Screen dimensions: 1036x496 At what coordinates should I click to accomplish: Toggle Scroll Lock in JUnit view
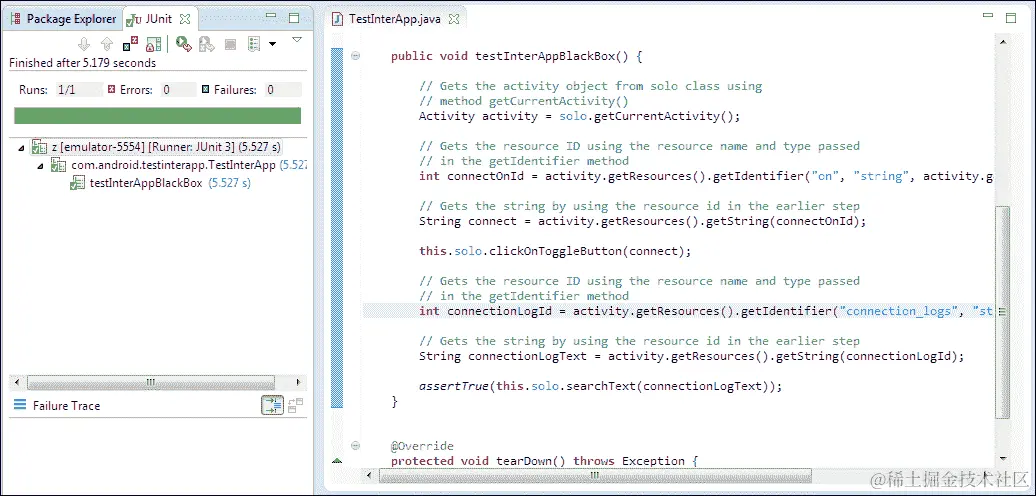click(x=153, y=44)
